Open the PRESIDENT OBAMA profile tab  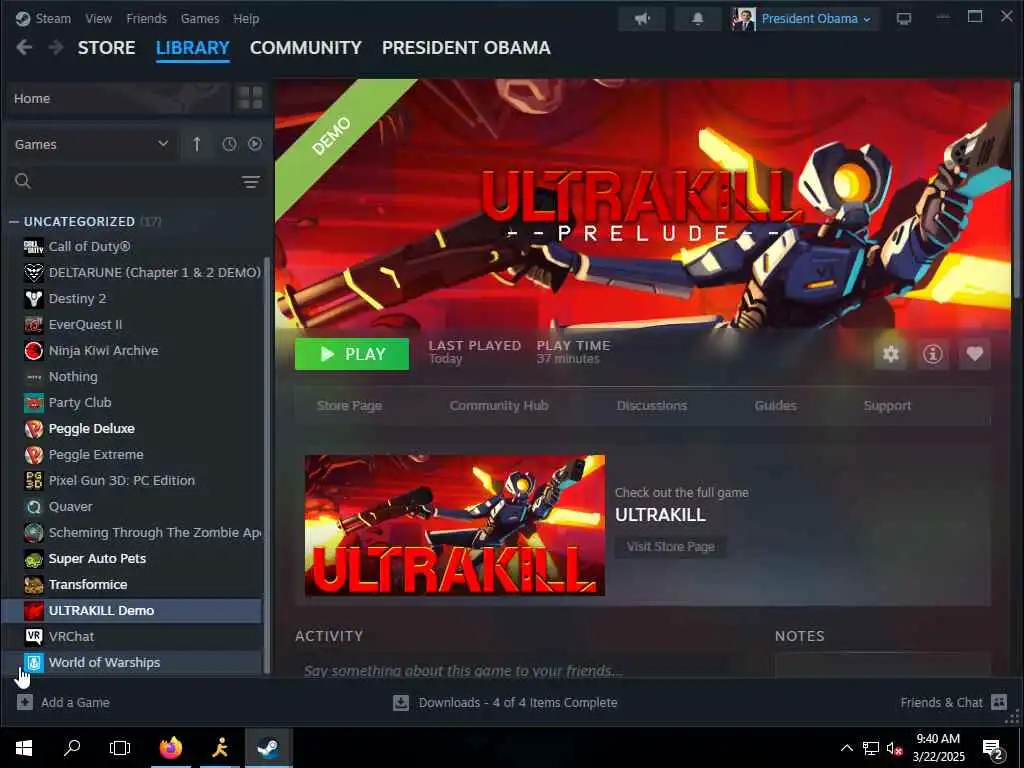coord(466,48)
